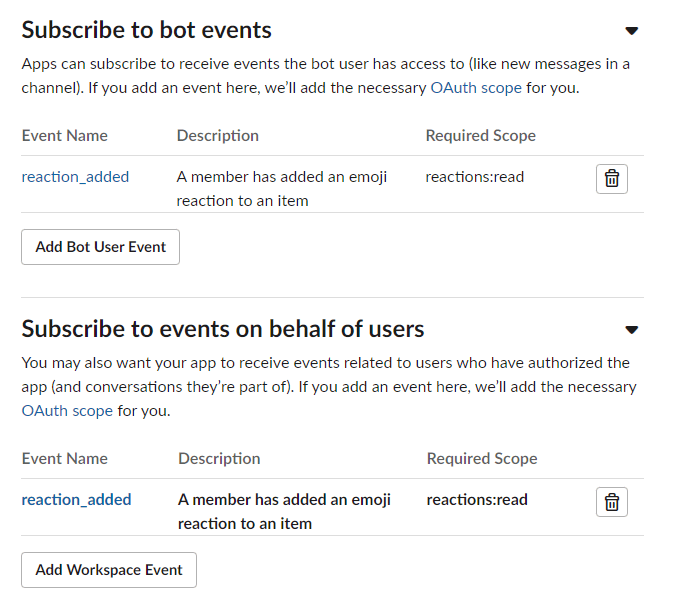675x604 pixels.
Task: Open reaction_added link under user events
Action: click(76, 500)
